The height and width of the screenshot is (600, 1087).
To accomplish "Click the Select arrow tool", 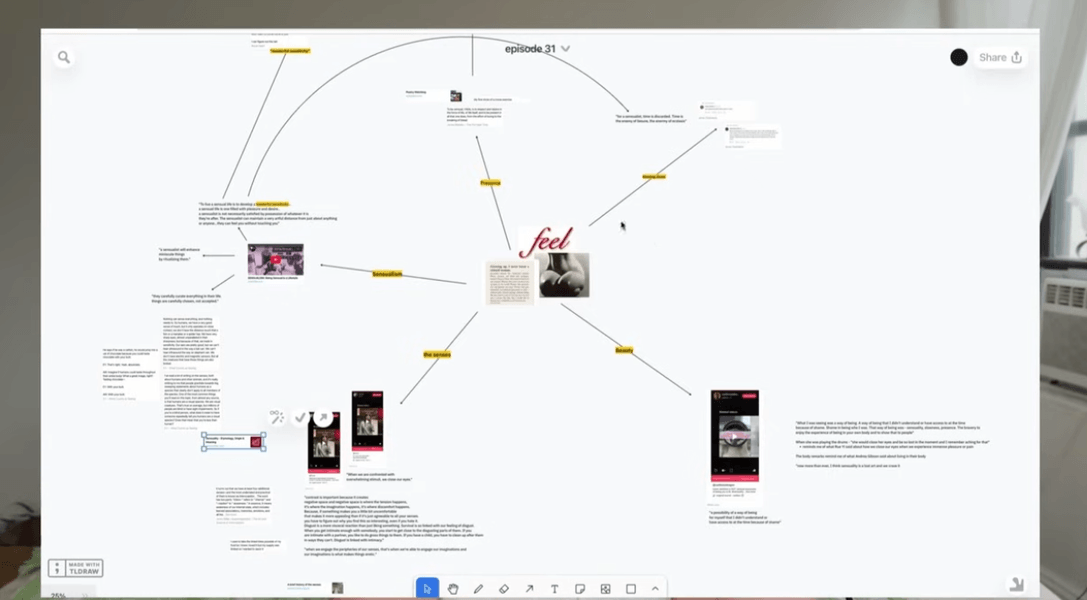I will pos(428,588).
